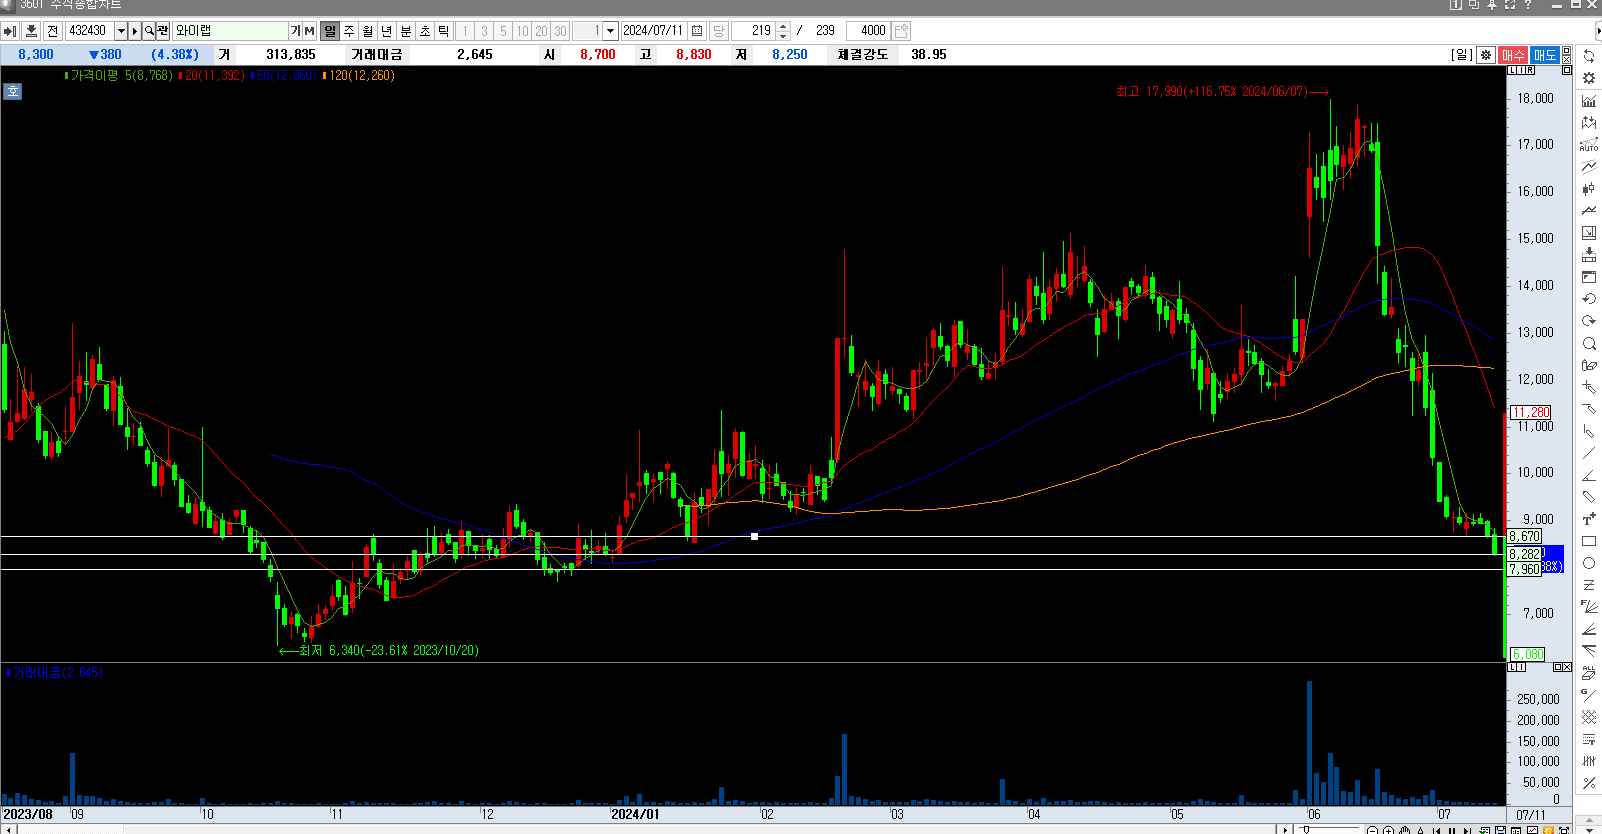Open the calendar date picker icon

[697, 31]
